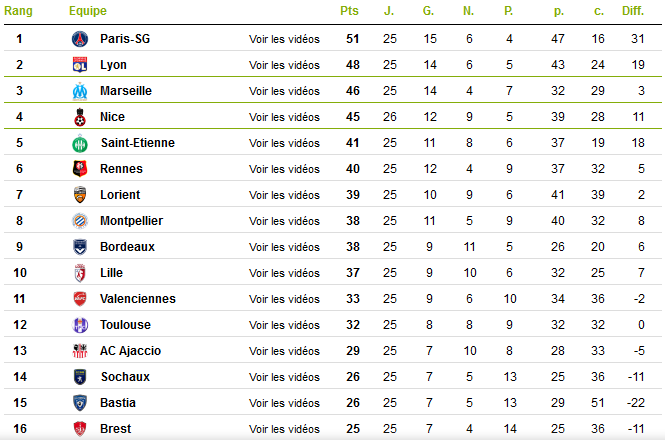Sort by the Pts column header
Image resolution: width=665 pixels, height=440 pixels.
[x=349, y=11]
